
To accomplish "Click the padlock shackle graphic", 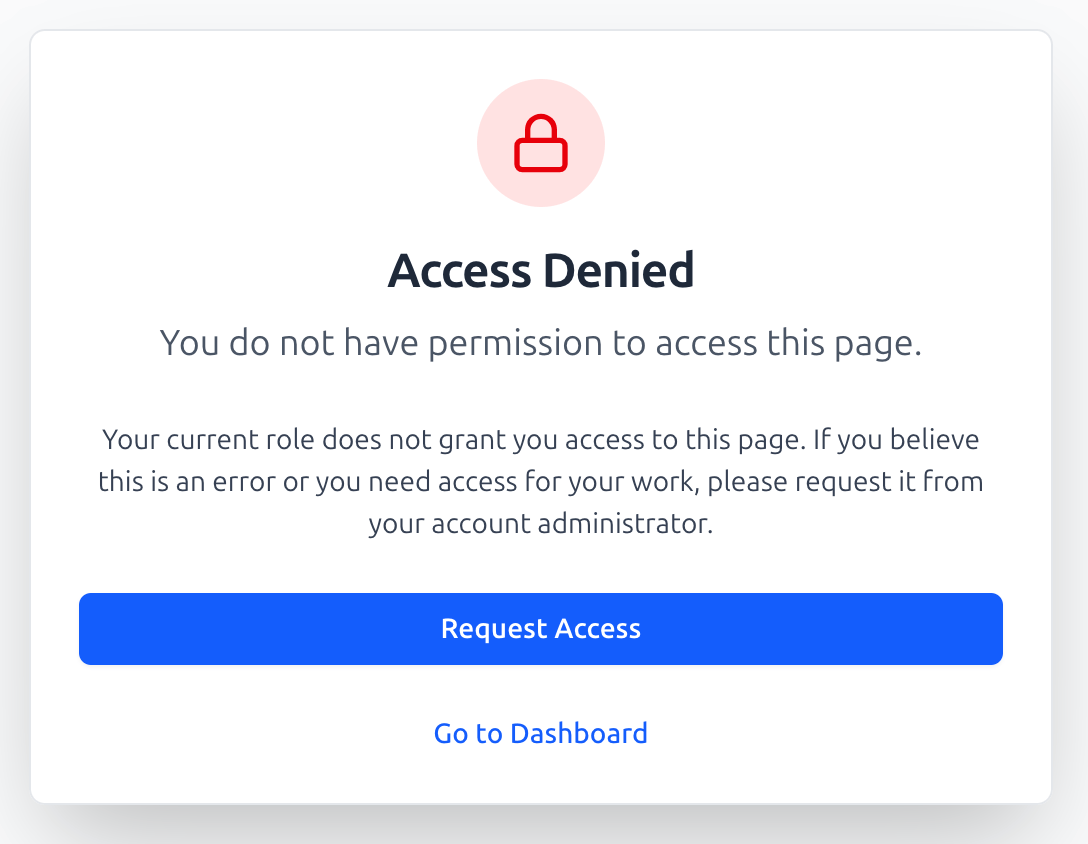I will (541, 127).
